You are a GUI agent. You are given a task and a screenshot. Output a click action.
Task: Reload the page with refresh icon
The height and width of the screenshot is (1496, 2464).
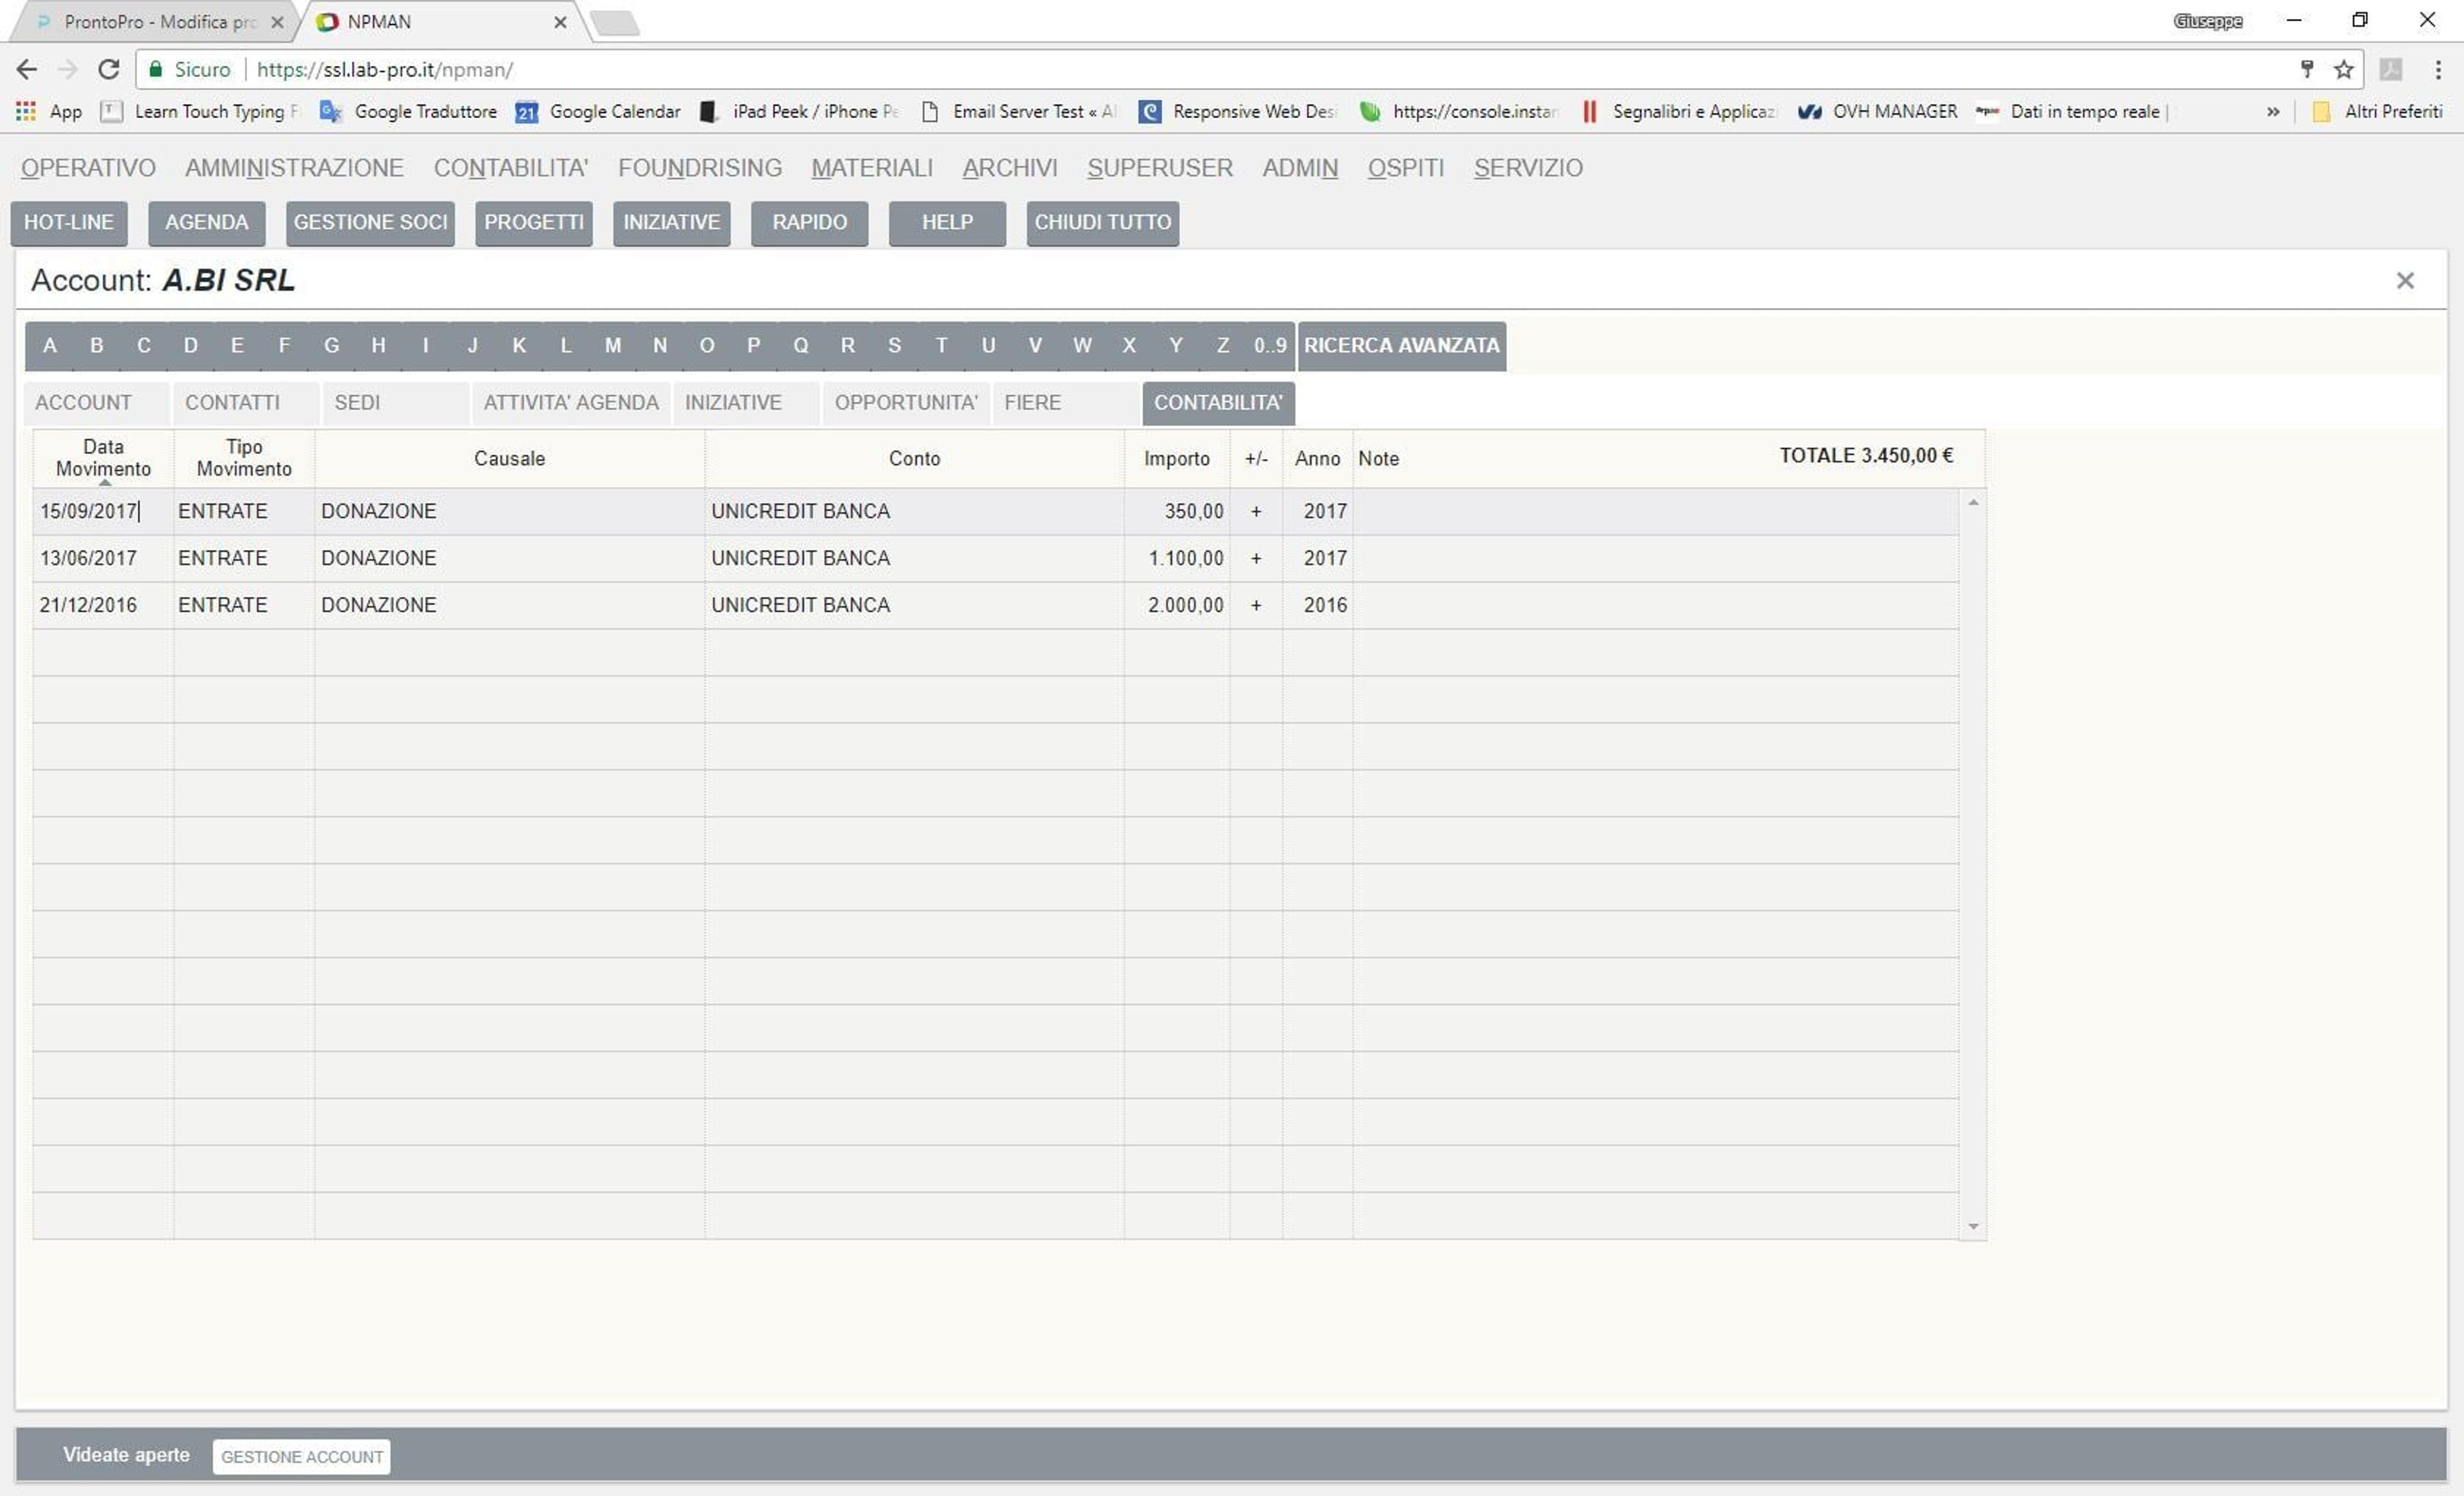[x=109, y=69]
